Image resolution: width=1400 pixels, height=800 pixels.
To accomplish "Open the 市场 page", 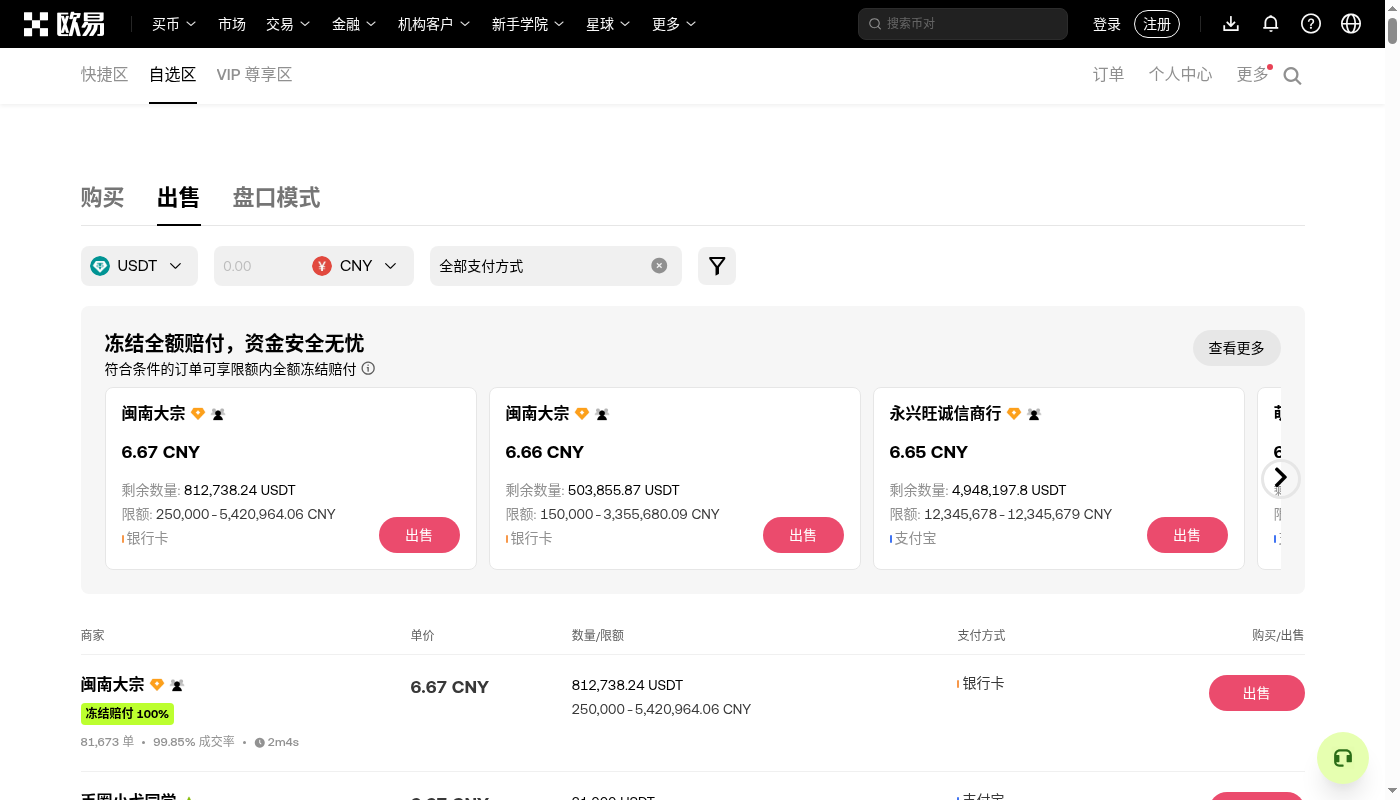I will (x=232, y=24).
